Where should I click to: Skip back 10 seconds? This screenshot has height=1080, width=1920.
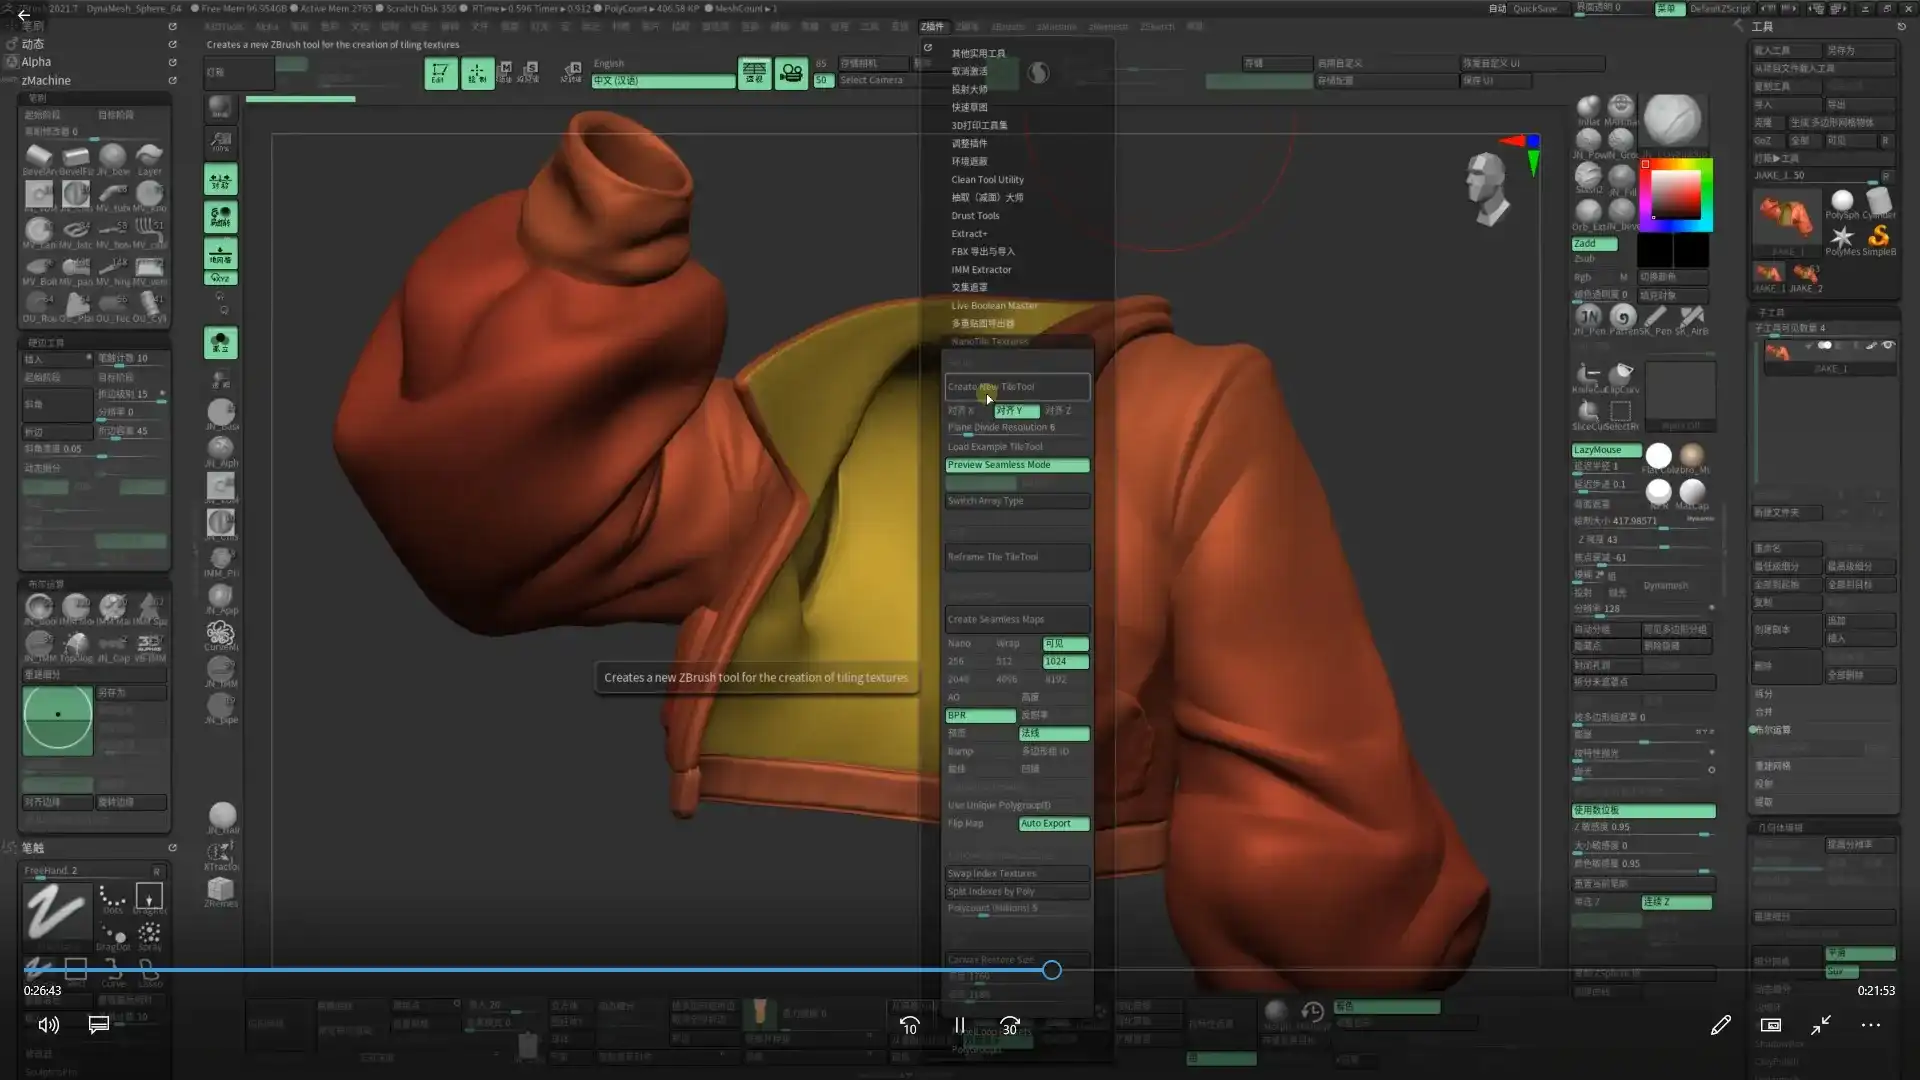coord(909,1025)
